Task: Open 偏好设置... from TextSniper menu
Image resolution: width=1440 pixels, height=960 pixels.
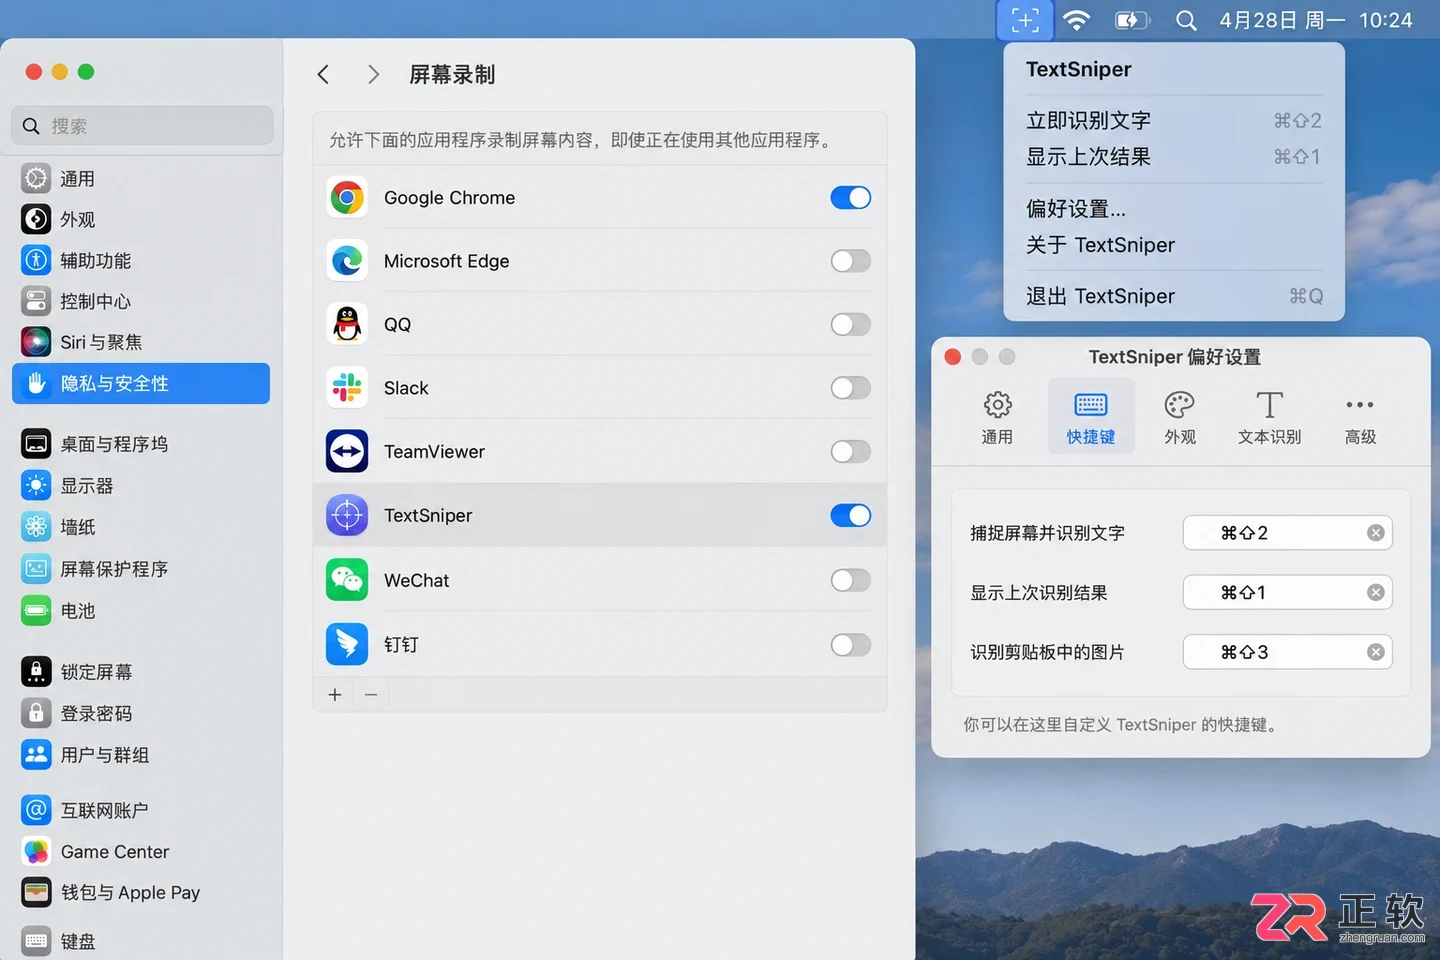Action: pyautogui.click(x=1174, y=209)
